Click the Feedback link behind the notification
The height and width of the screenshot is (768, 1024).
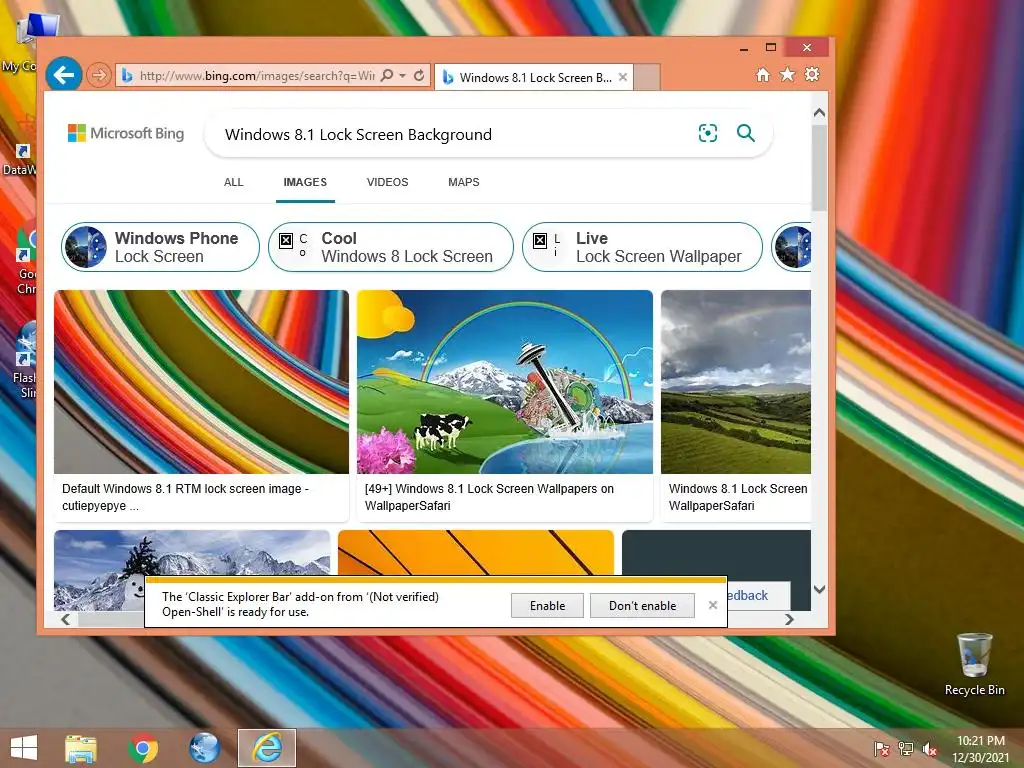(748, 596)
